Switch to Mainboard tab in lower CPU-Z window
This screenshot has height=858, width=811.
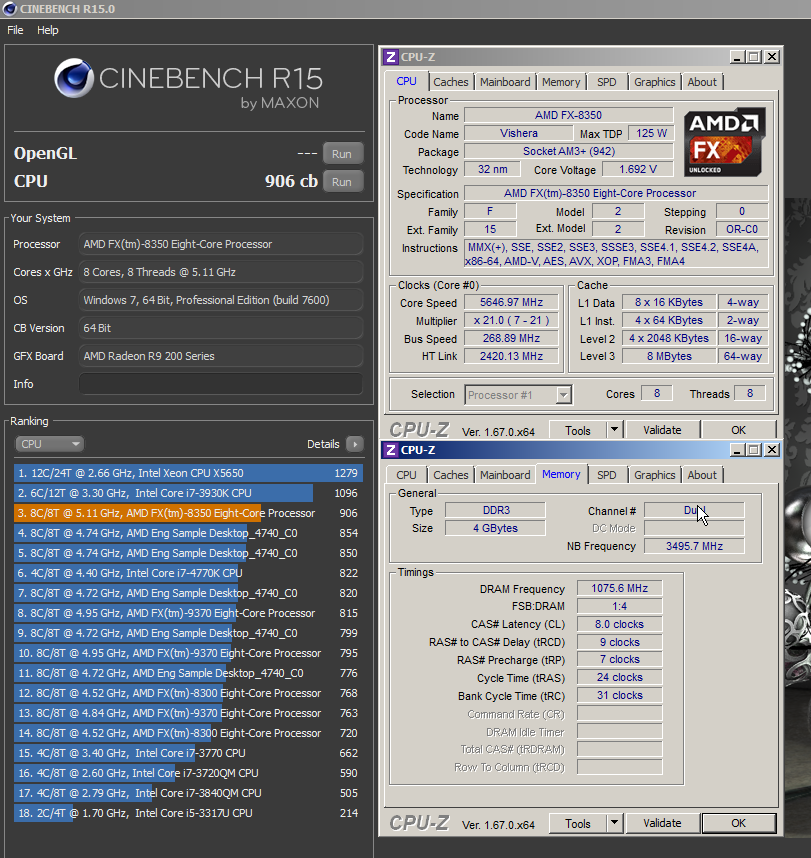point(505,475)
